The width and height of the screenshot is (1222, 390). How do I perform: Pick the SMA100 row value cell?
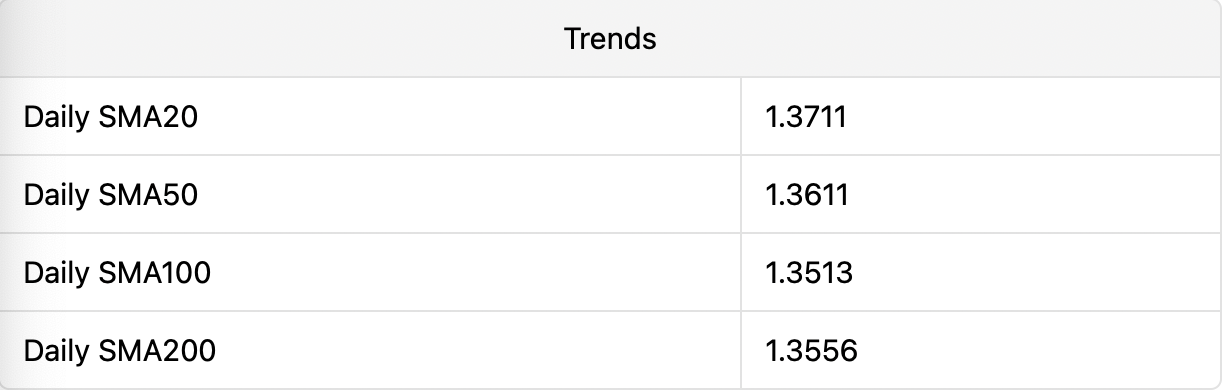pyautogui.click(x=981, y=273)
